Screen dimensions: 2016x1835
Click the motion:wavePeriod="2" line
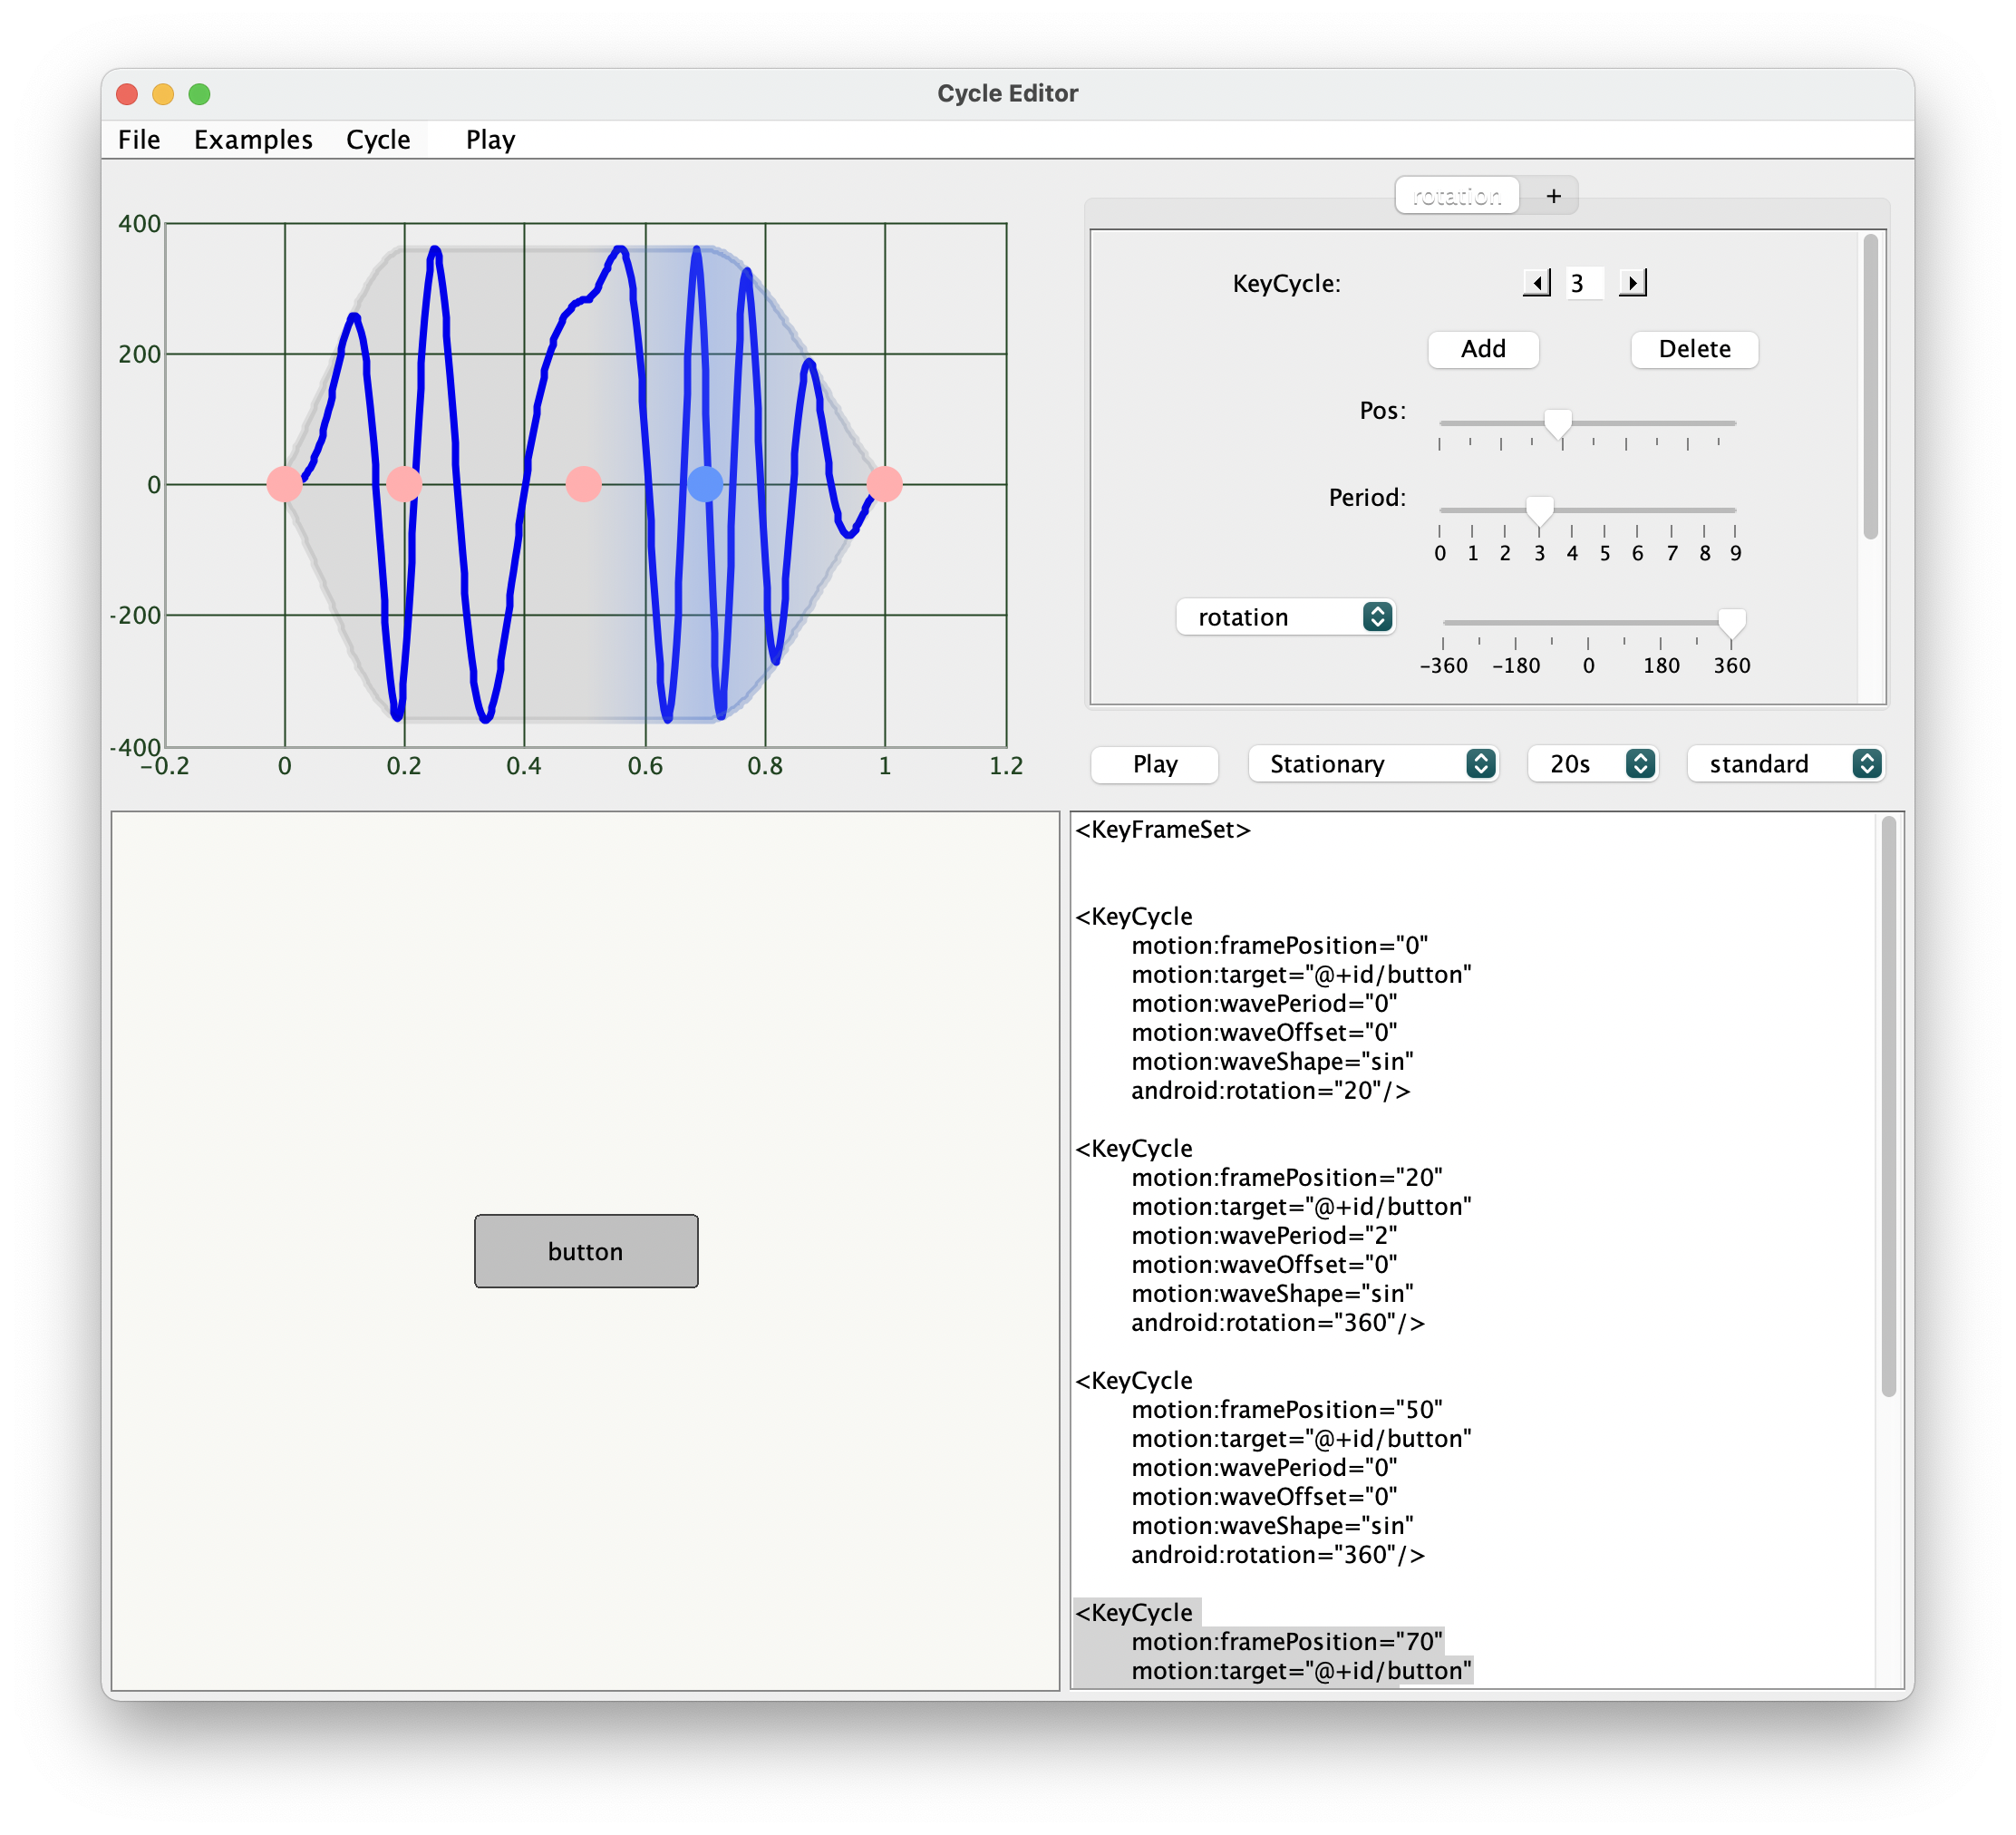[1265, 1235]
